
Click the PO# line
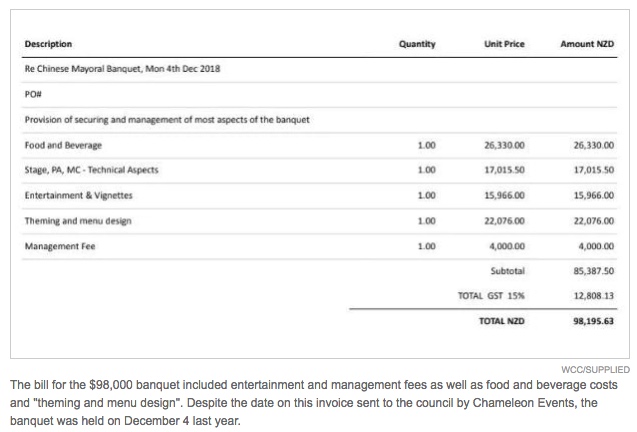[34, 95]
